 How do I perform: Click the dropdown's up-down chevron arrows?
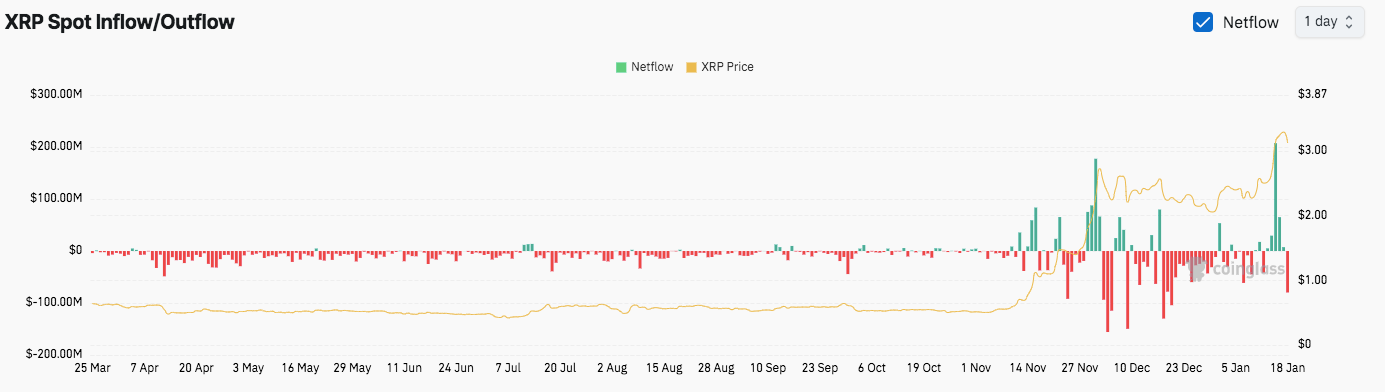pos(1349,22)
